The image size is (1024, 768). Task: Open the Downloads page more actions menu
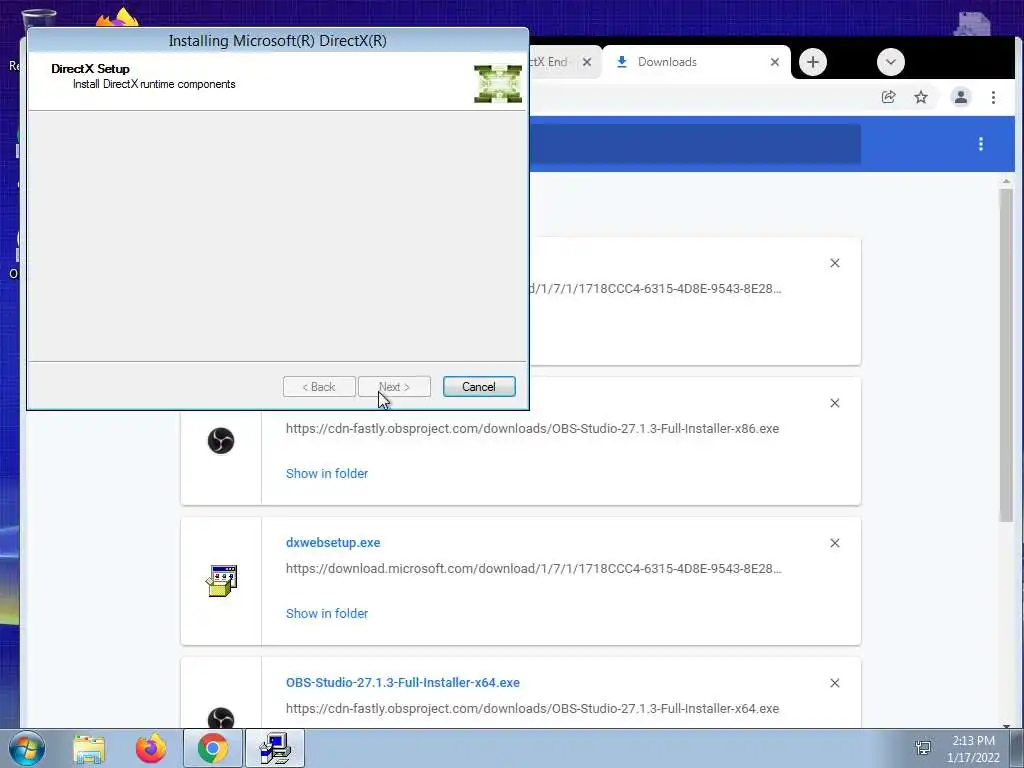tap(980, 144)
